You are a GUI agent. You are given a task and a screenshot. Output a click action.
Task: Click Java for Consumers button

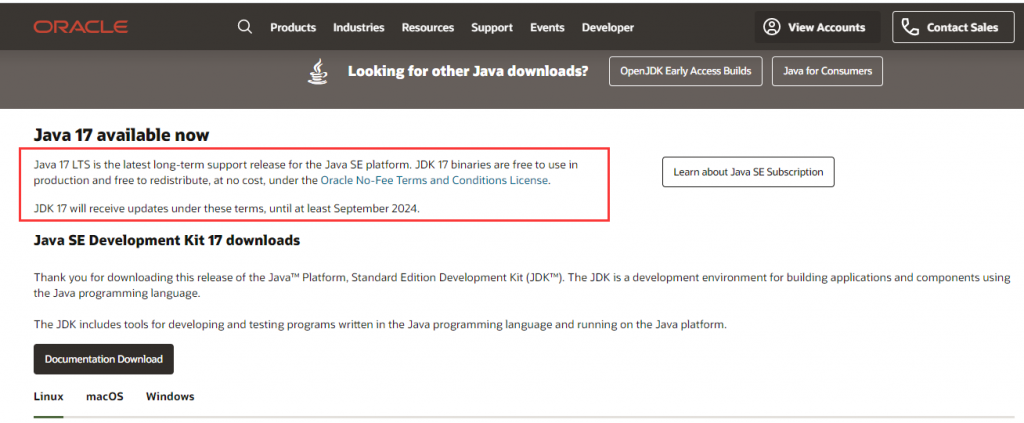tap(827, 71)
